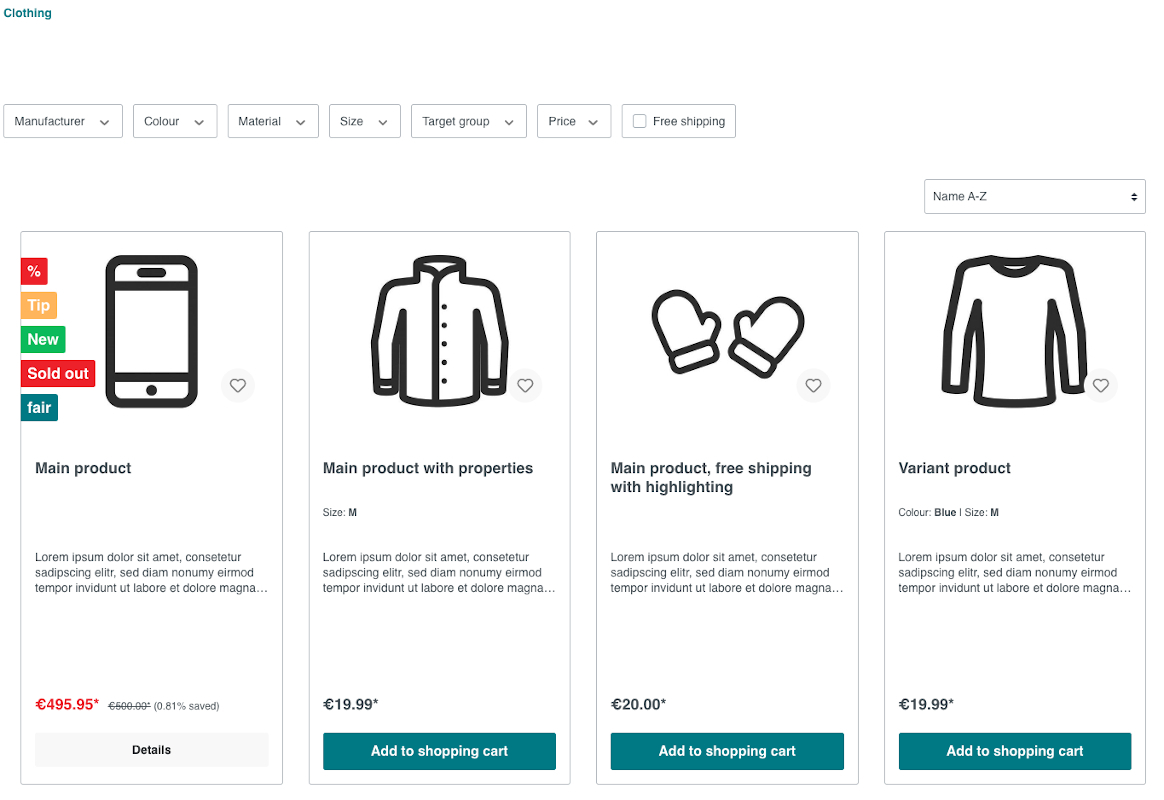Open Main product with properties title

[428, 468]
